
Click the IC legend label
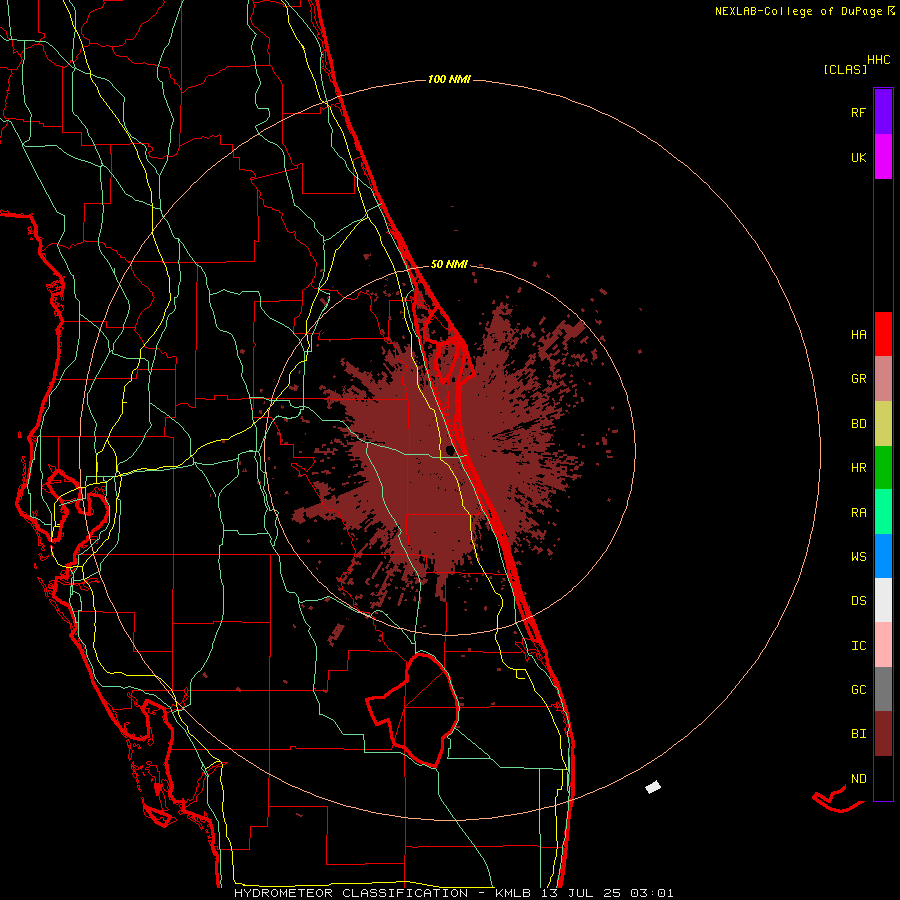(858, 646)
